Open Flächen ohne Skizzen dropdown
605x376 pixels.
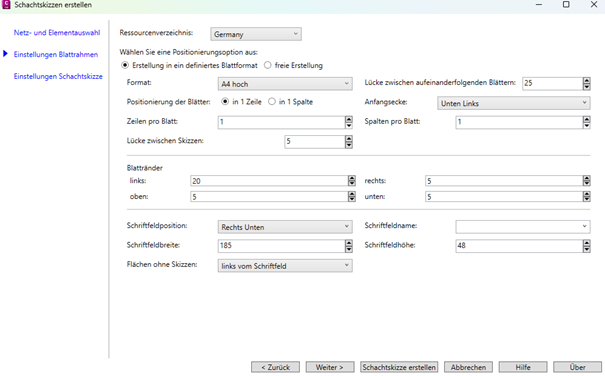(x=285, y=266)
